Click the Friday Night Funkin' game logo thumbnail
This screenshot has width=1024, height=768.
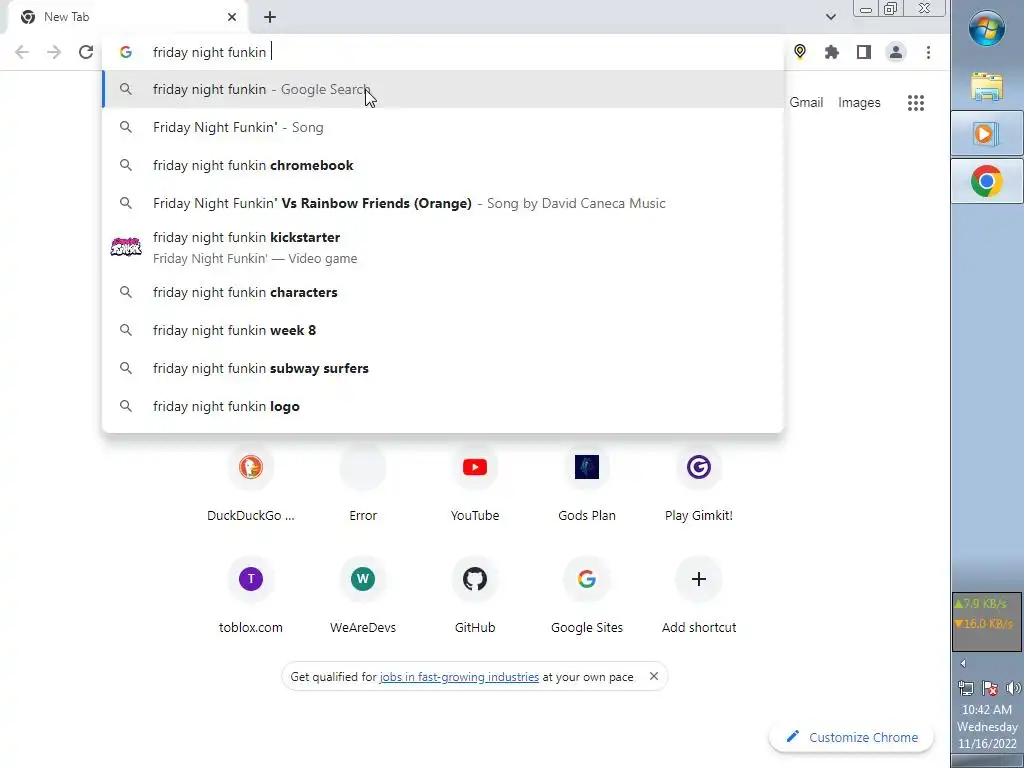pos(126,248)
